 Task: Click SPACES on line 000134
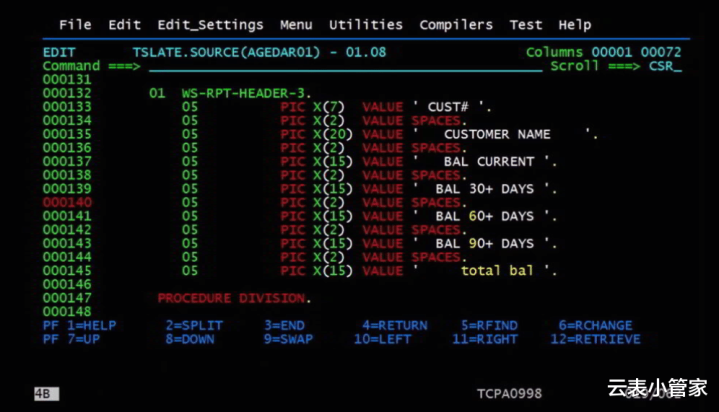(x=436, y=120)
